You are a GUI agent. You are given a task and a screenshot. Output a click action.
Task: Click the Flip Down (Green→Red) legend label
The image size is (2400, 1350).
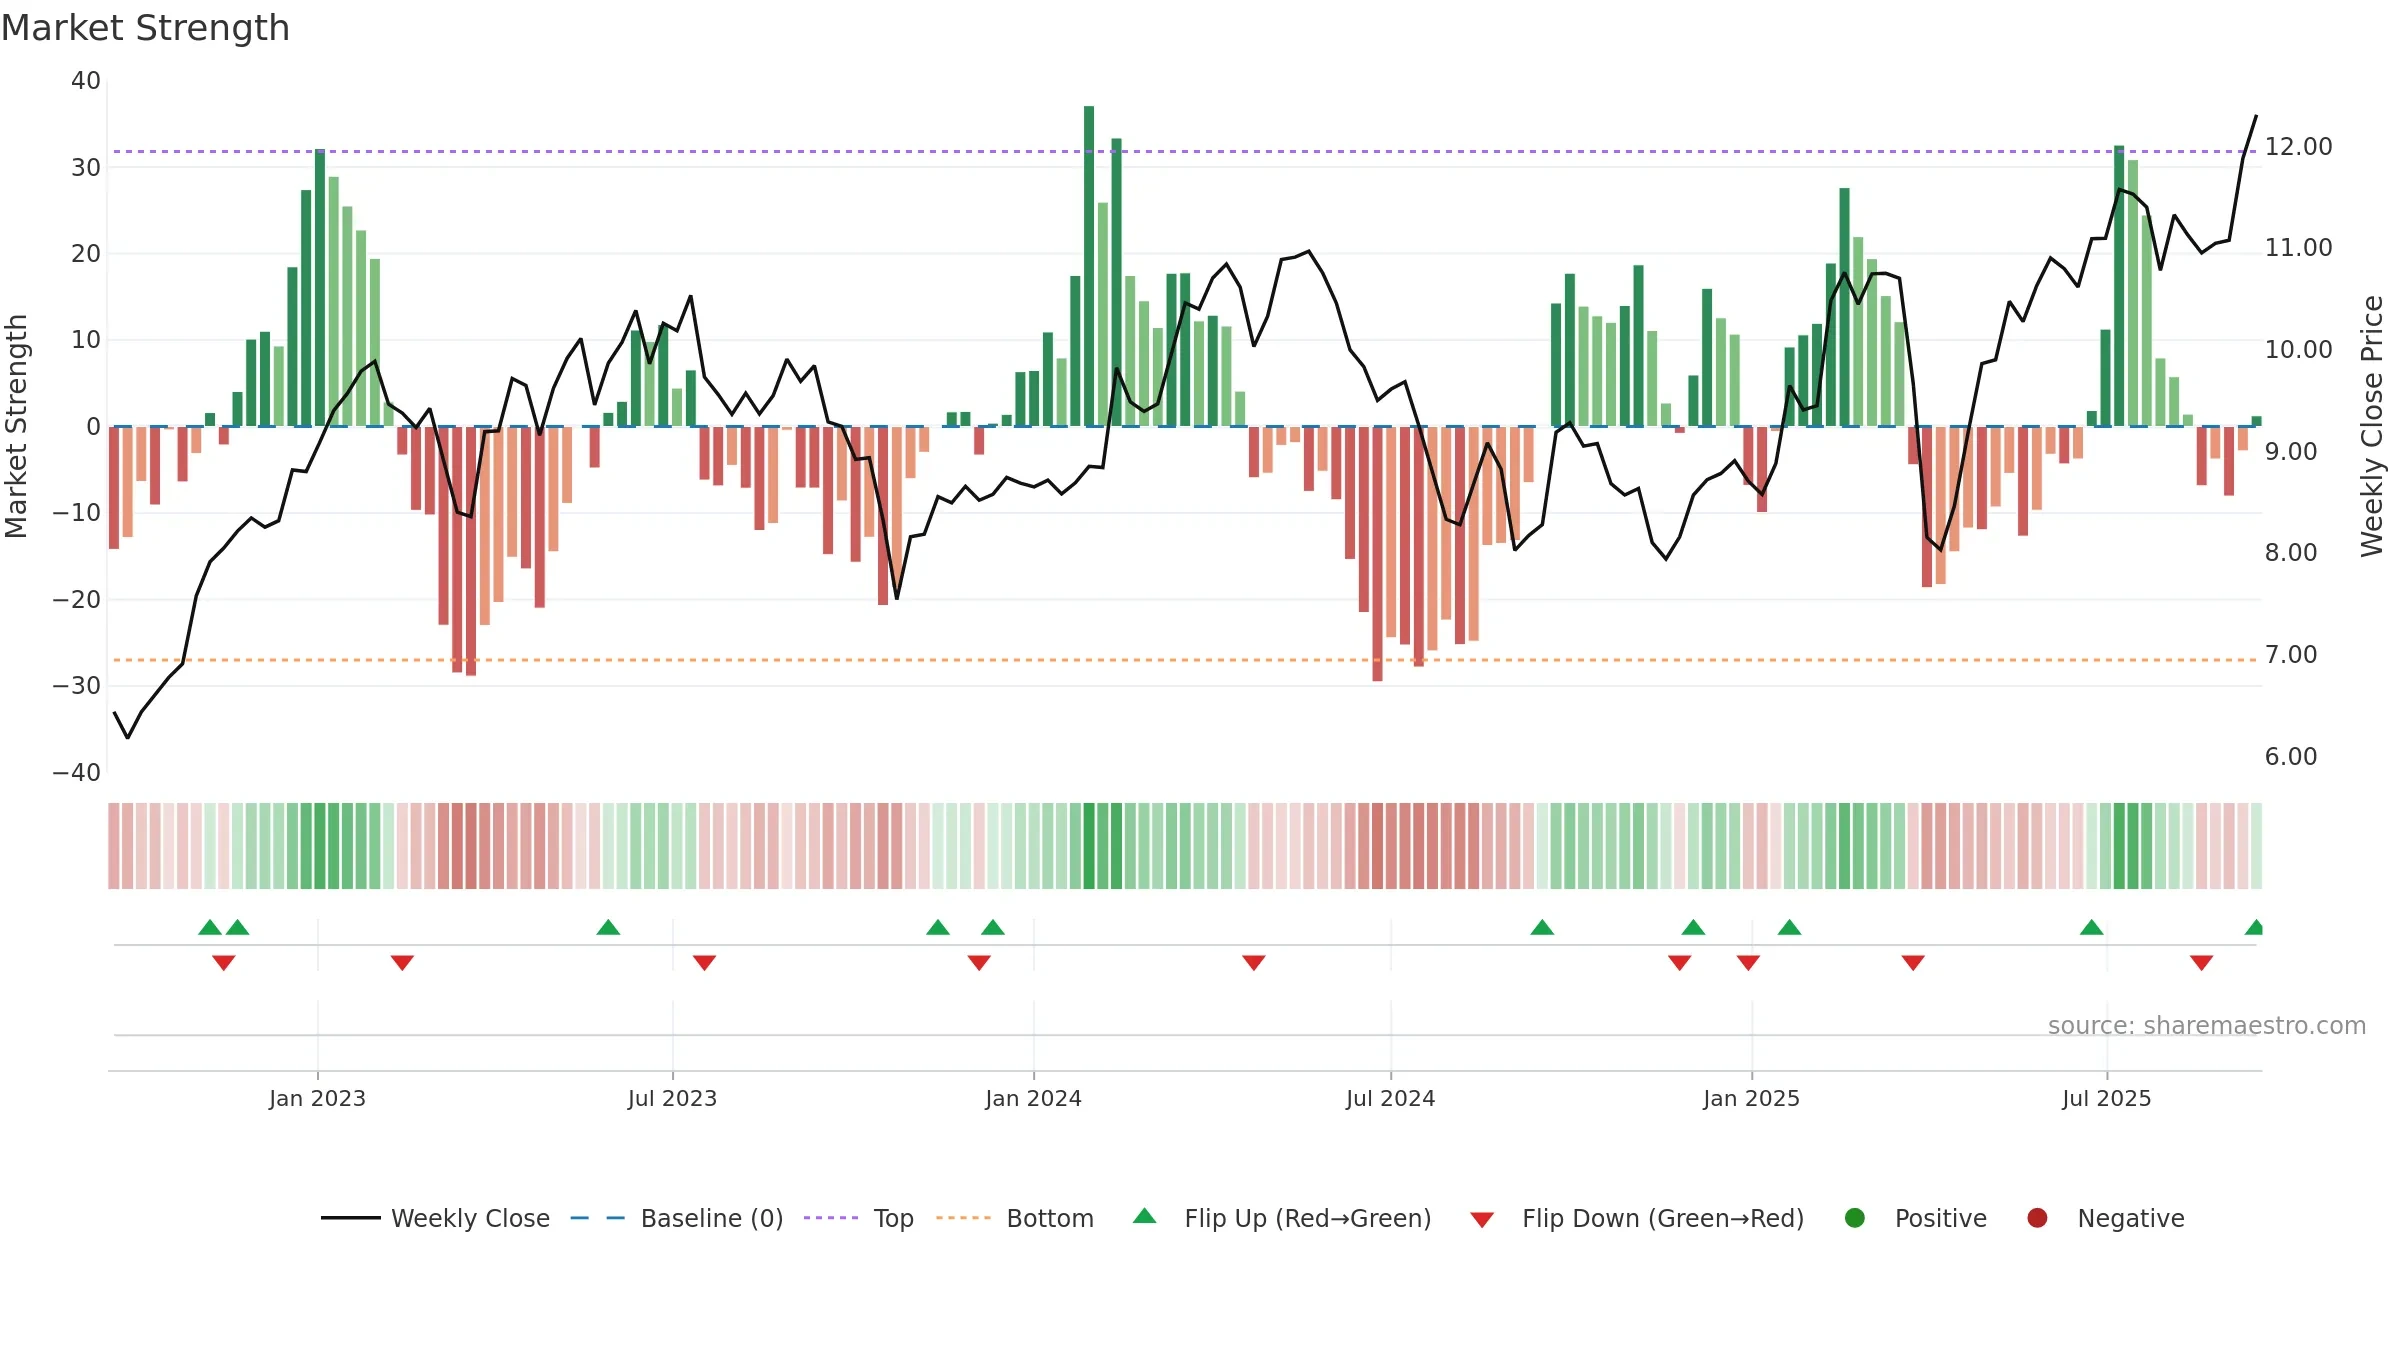click(1663, 1218)
